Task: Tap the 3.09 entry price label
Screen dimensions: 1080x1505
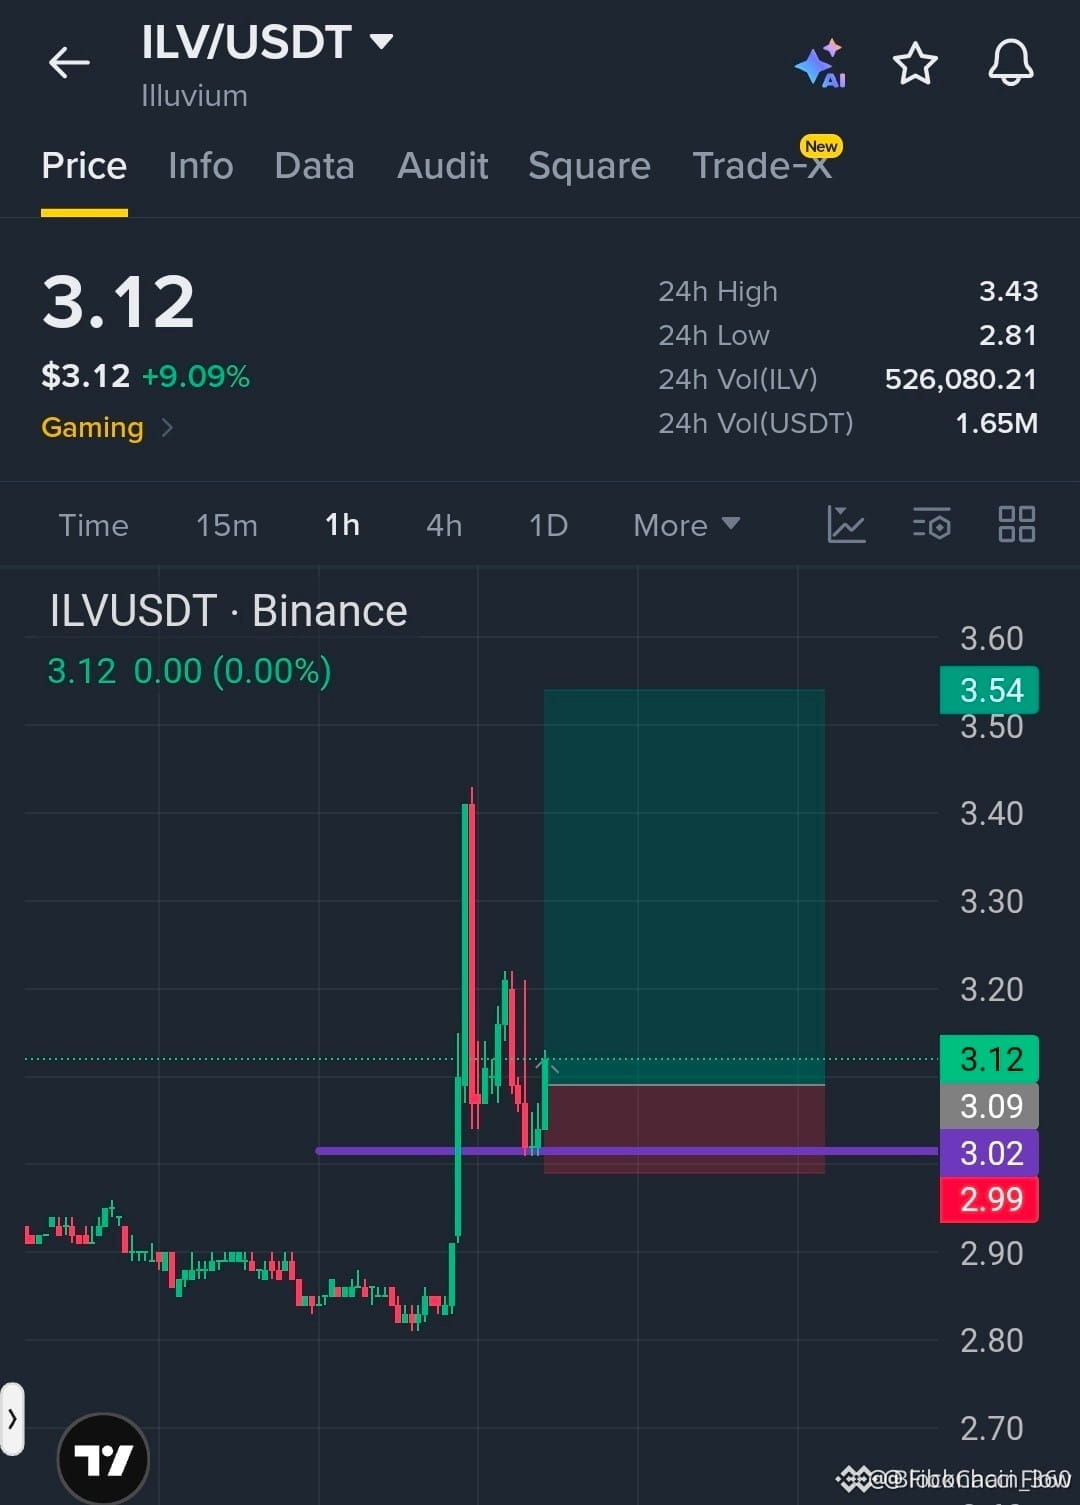Action: (989, 1106)
